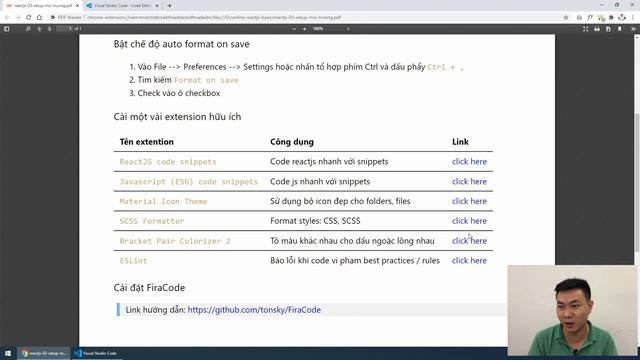This screenshot has width=640, height=360.
Task: Toggle the PDF viewer sidebar
Action: (7, 29)
